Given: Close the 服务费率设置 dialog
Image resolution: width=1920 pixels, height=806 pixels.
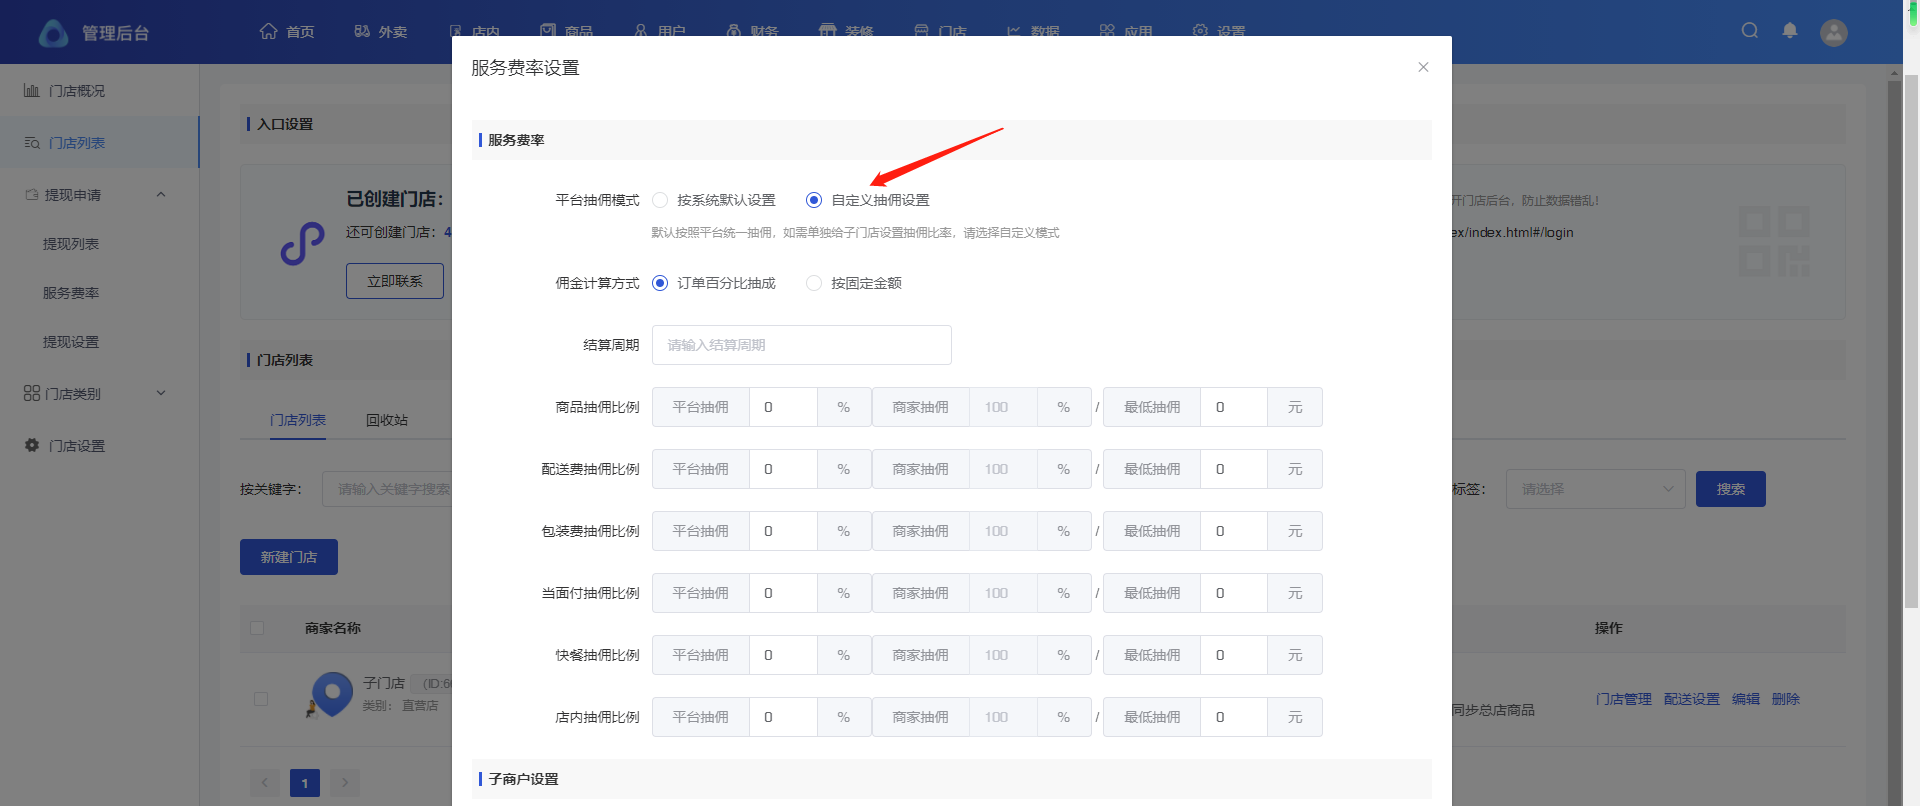Looking at the screenshot, I should point(1423,67).
